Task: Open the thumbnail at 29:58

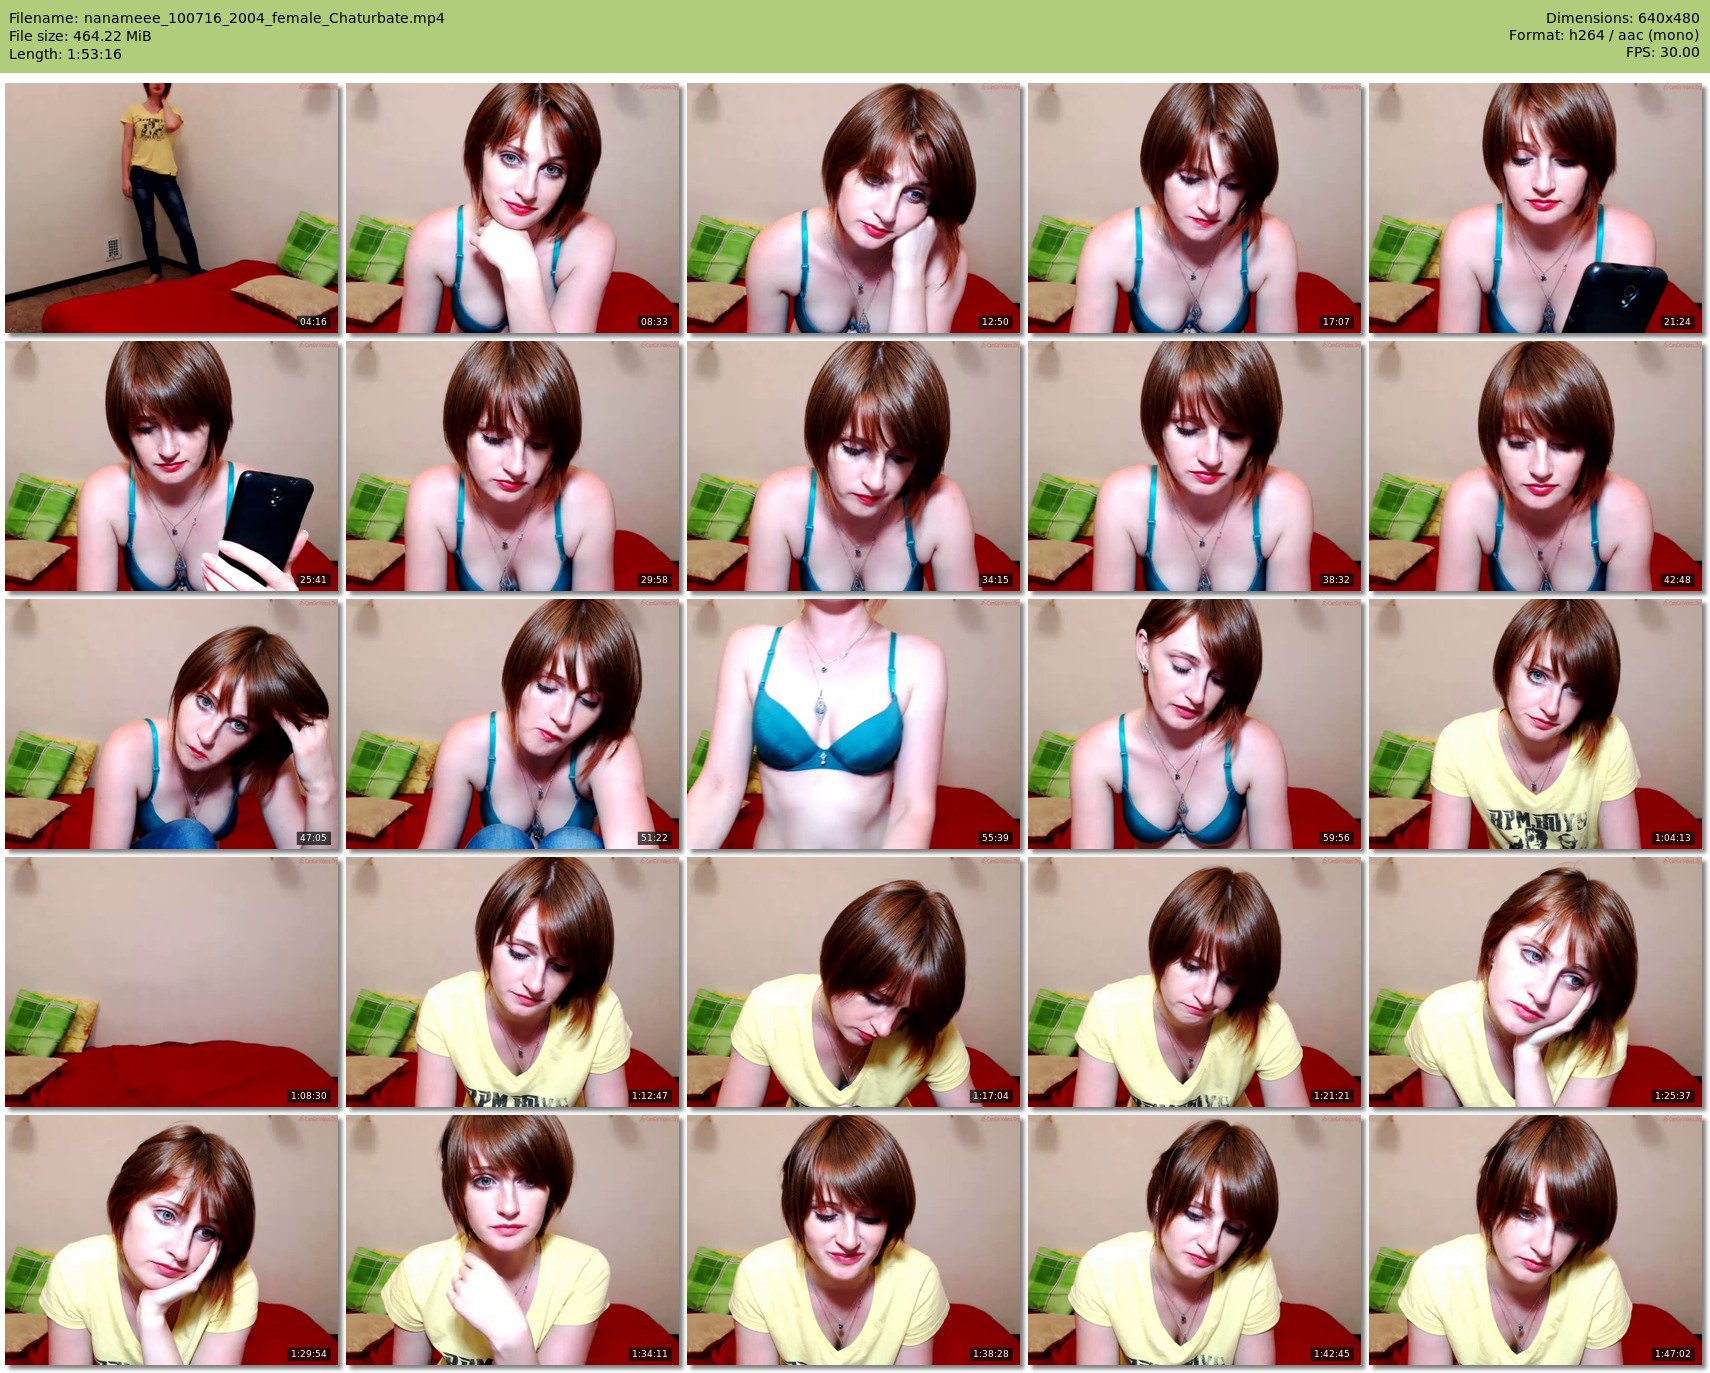Action: click(x=513, y=466)
